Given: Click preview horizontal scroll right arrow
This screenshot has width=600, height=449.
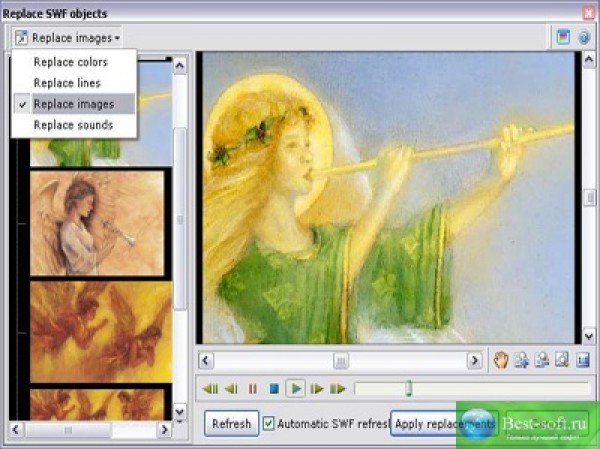Looking at the screenshot, I should click(x=474, y=360).
